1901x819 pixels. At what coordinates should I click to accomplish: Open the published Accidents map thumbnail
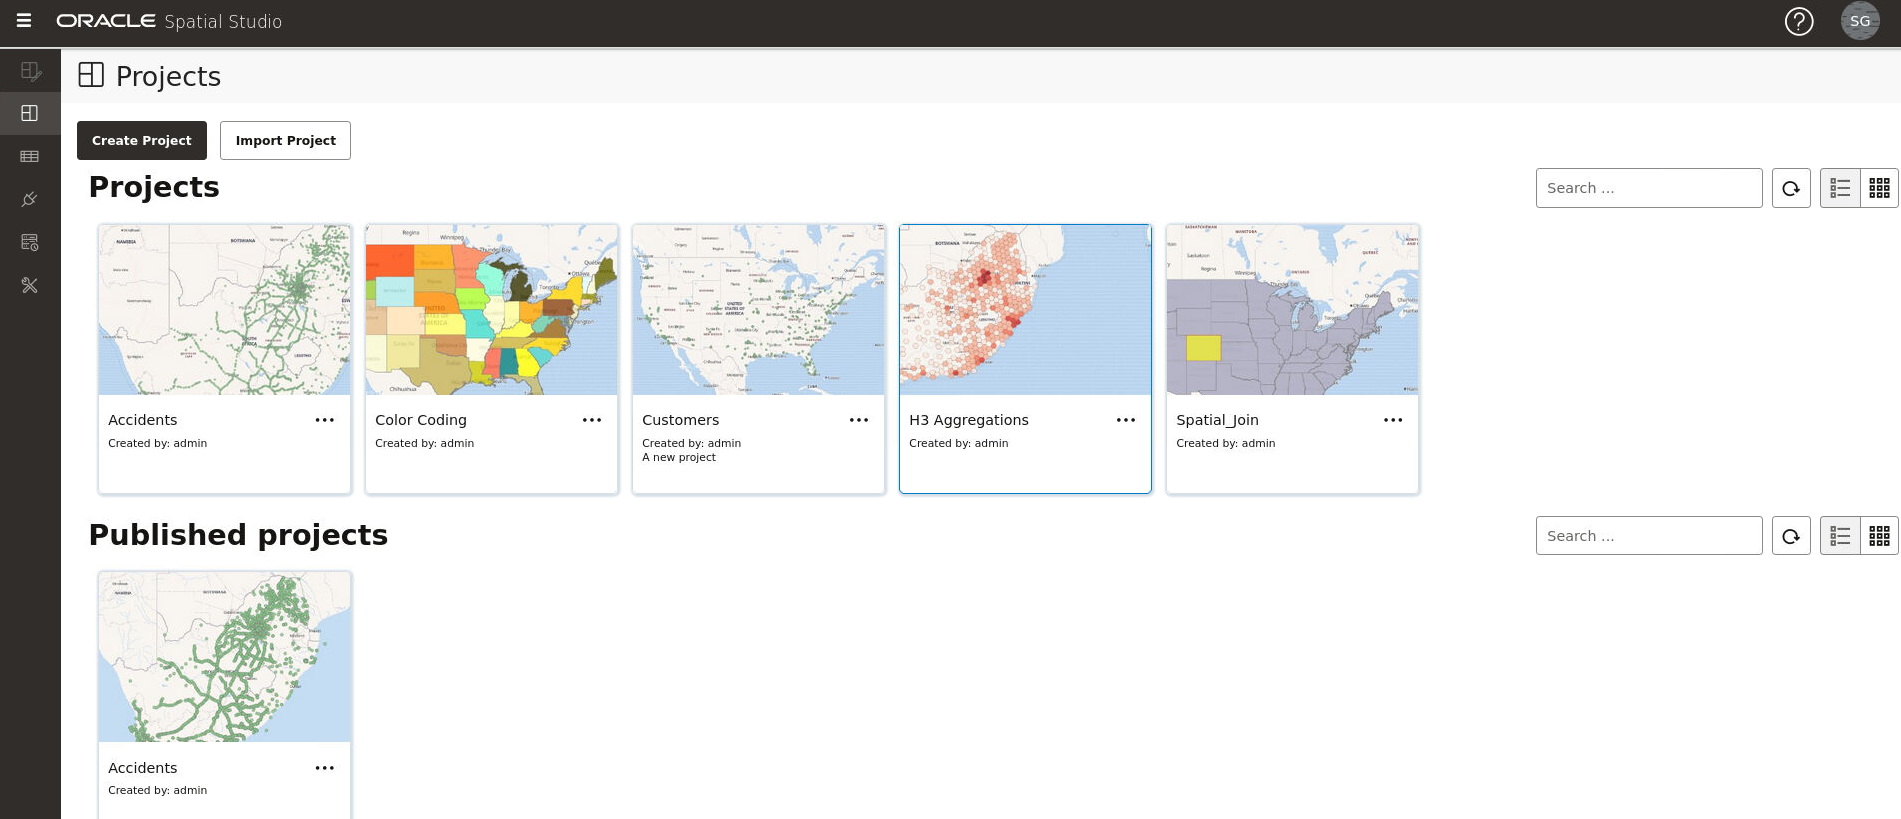[225, 657]
